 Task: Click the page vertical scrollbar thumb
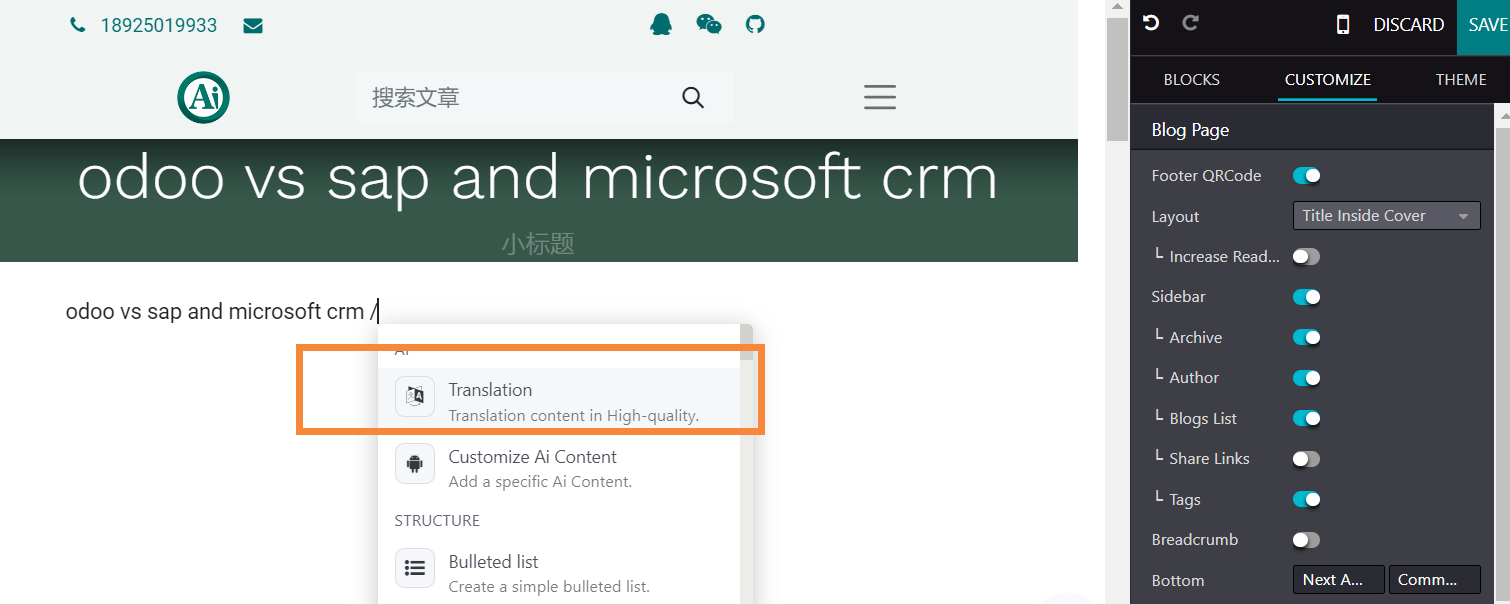[1117, 80]
